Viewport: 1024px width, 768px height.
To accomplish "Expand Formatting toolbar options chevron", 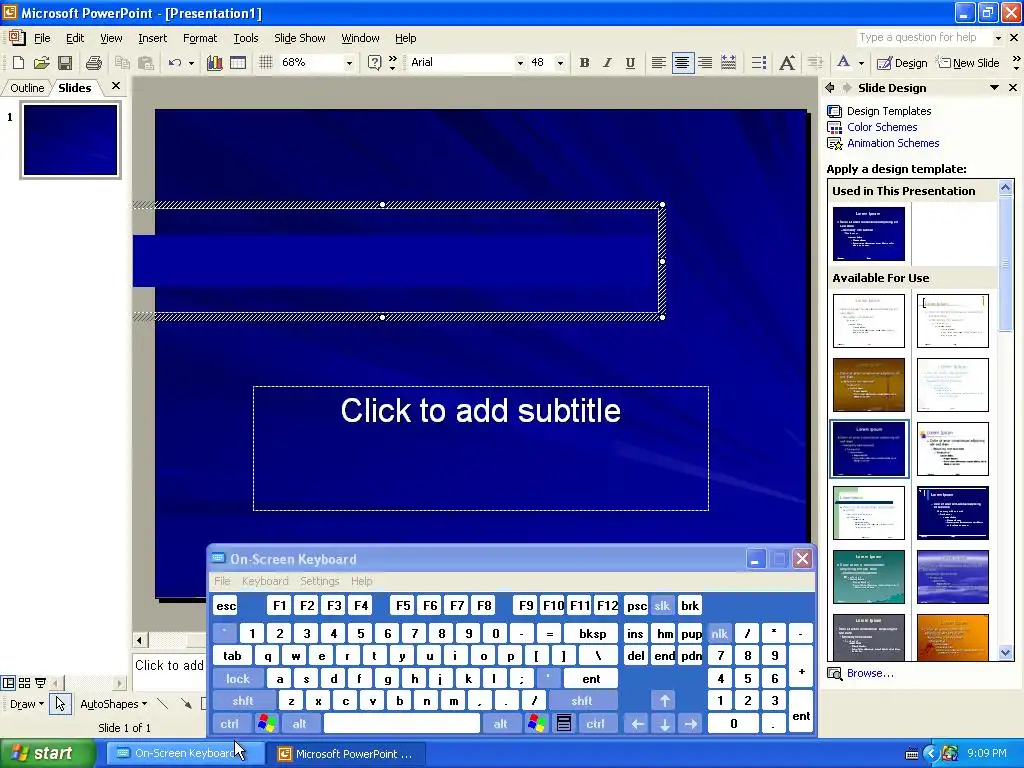I will coord(1016,63).
